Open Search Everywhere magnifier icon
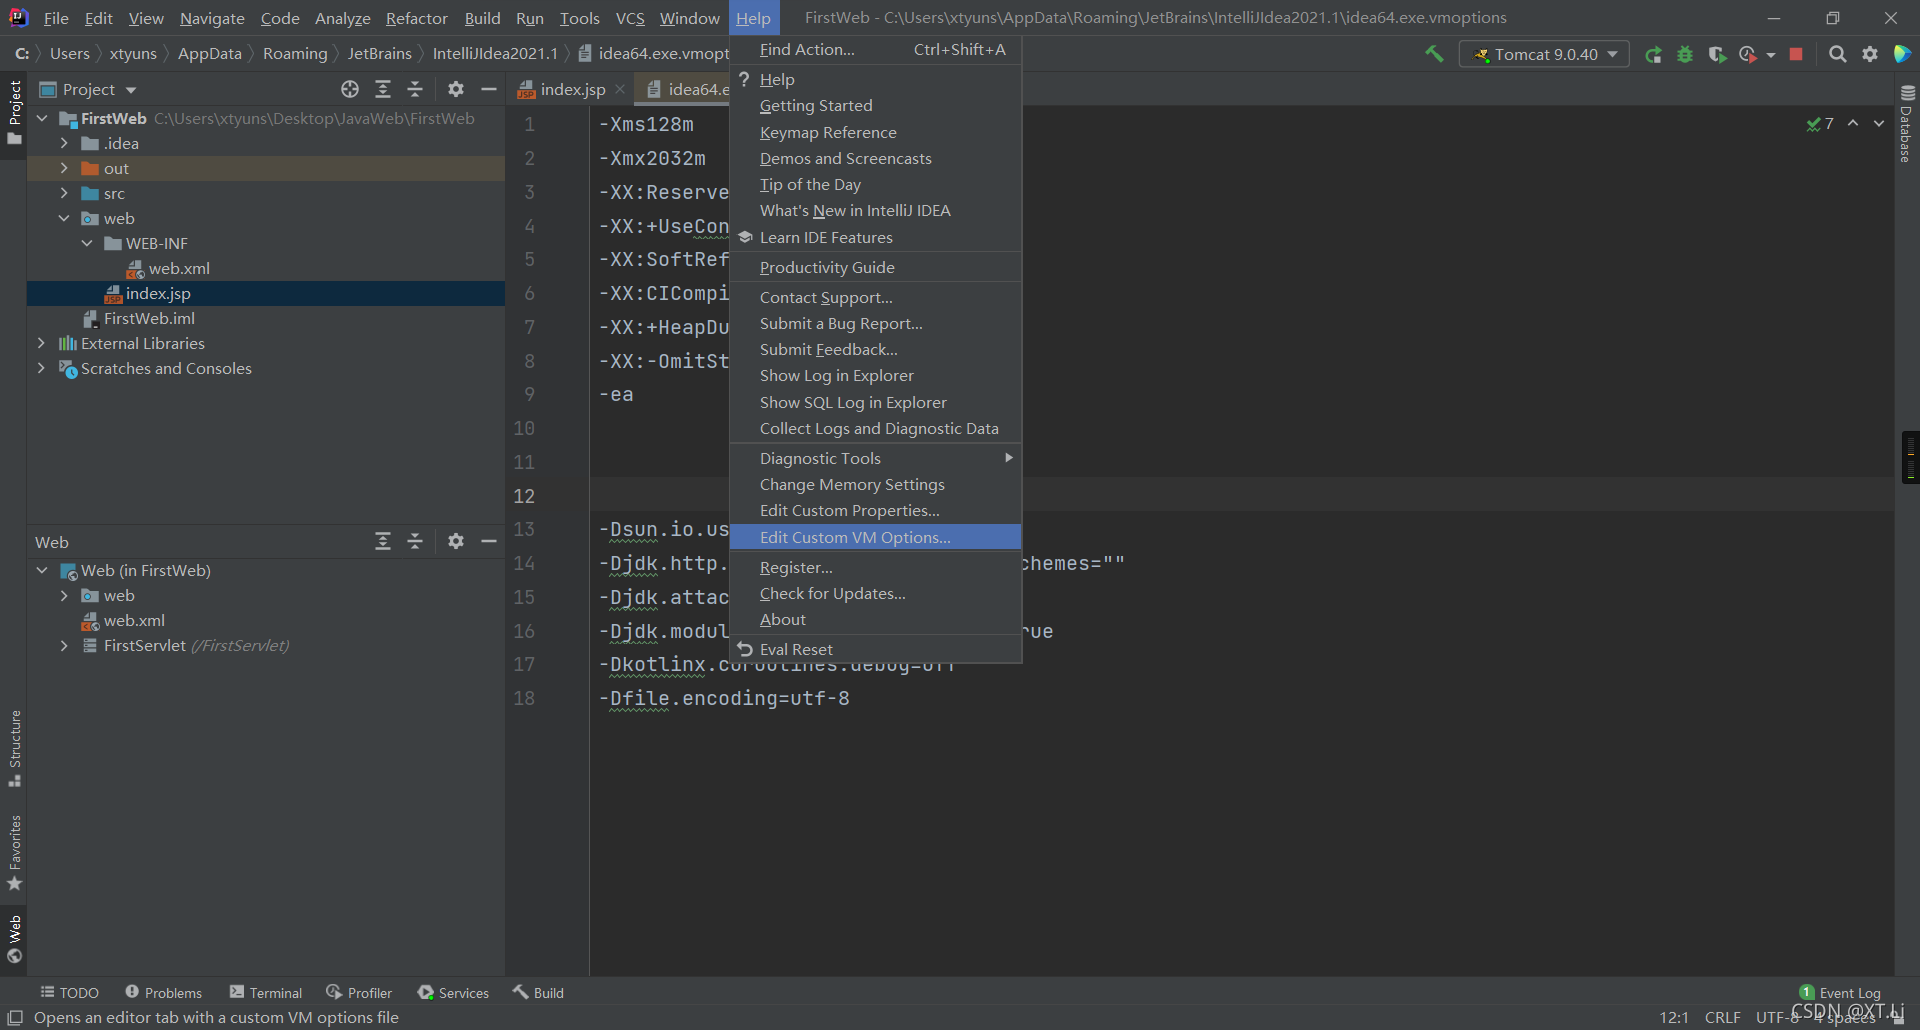Image resolution: width=1920 pixels, height=1030 pixels. coord(1837,54)
